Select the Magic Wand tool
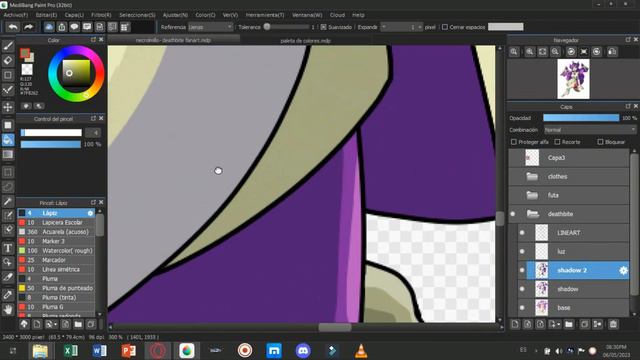This screenshot has height=360, width=640. pos(8,201)
